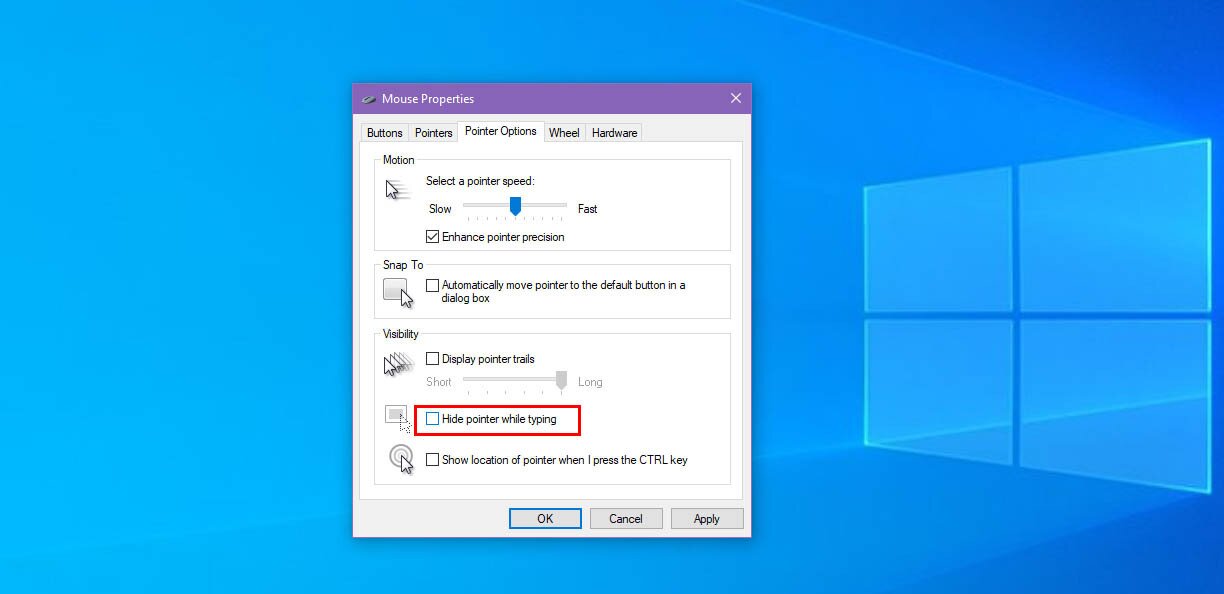
Task: Check Automatically move pointer to default button
Action: [432, 285]
